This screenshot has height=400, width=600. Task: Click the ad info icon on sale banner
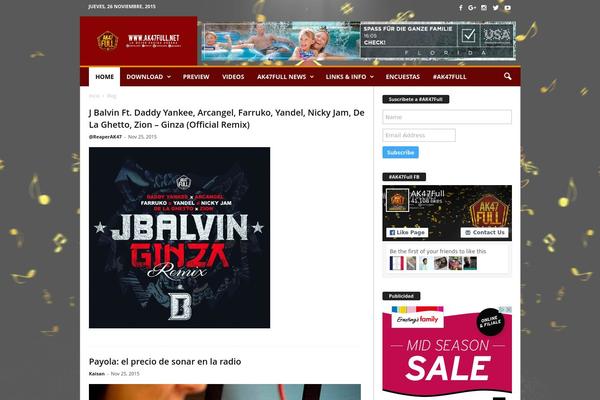[501, 309]
